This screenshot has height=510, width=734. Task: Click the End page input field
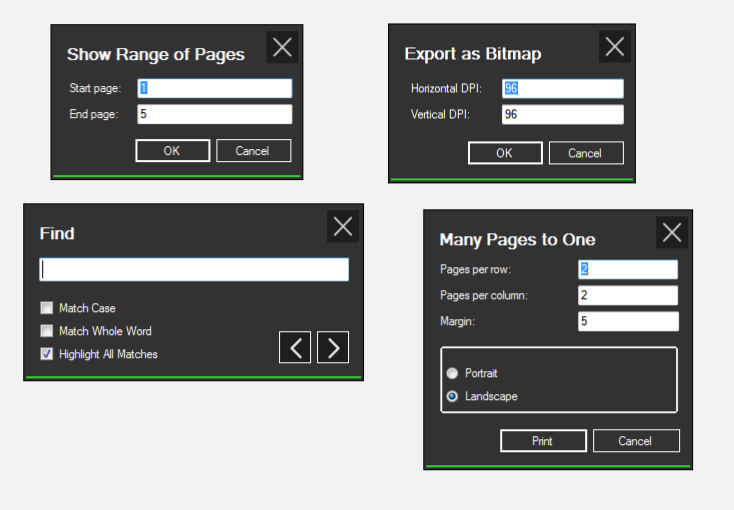[x=214, y=114]
